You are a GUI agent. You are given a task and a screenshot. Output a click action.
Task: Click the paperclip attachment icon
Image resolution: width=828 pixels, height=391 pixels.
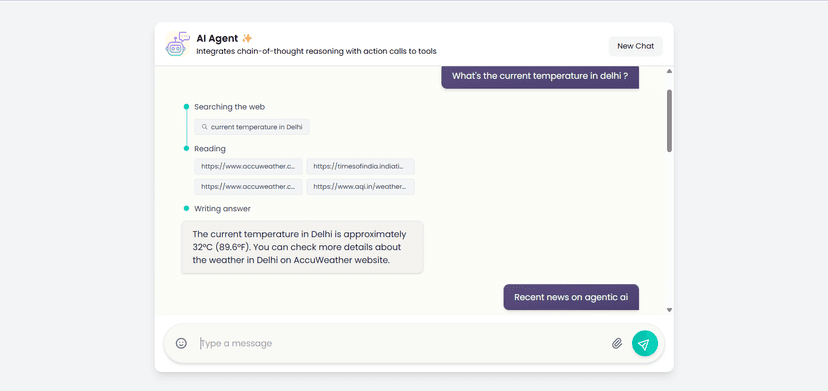coord(617,344)
